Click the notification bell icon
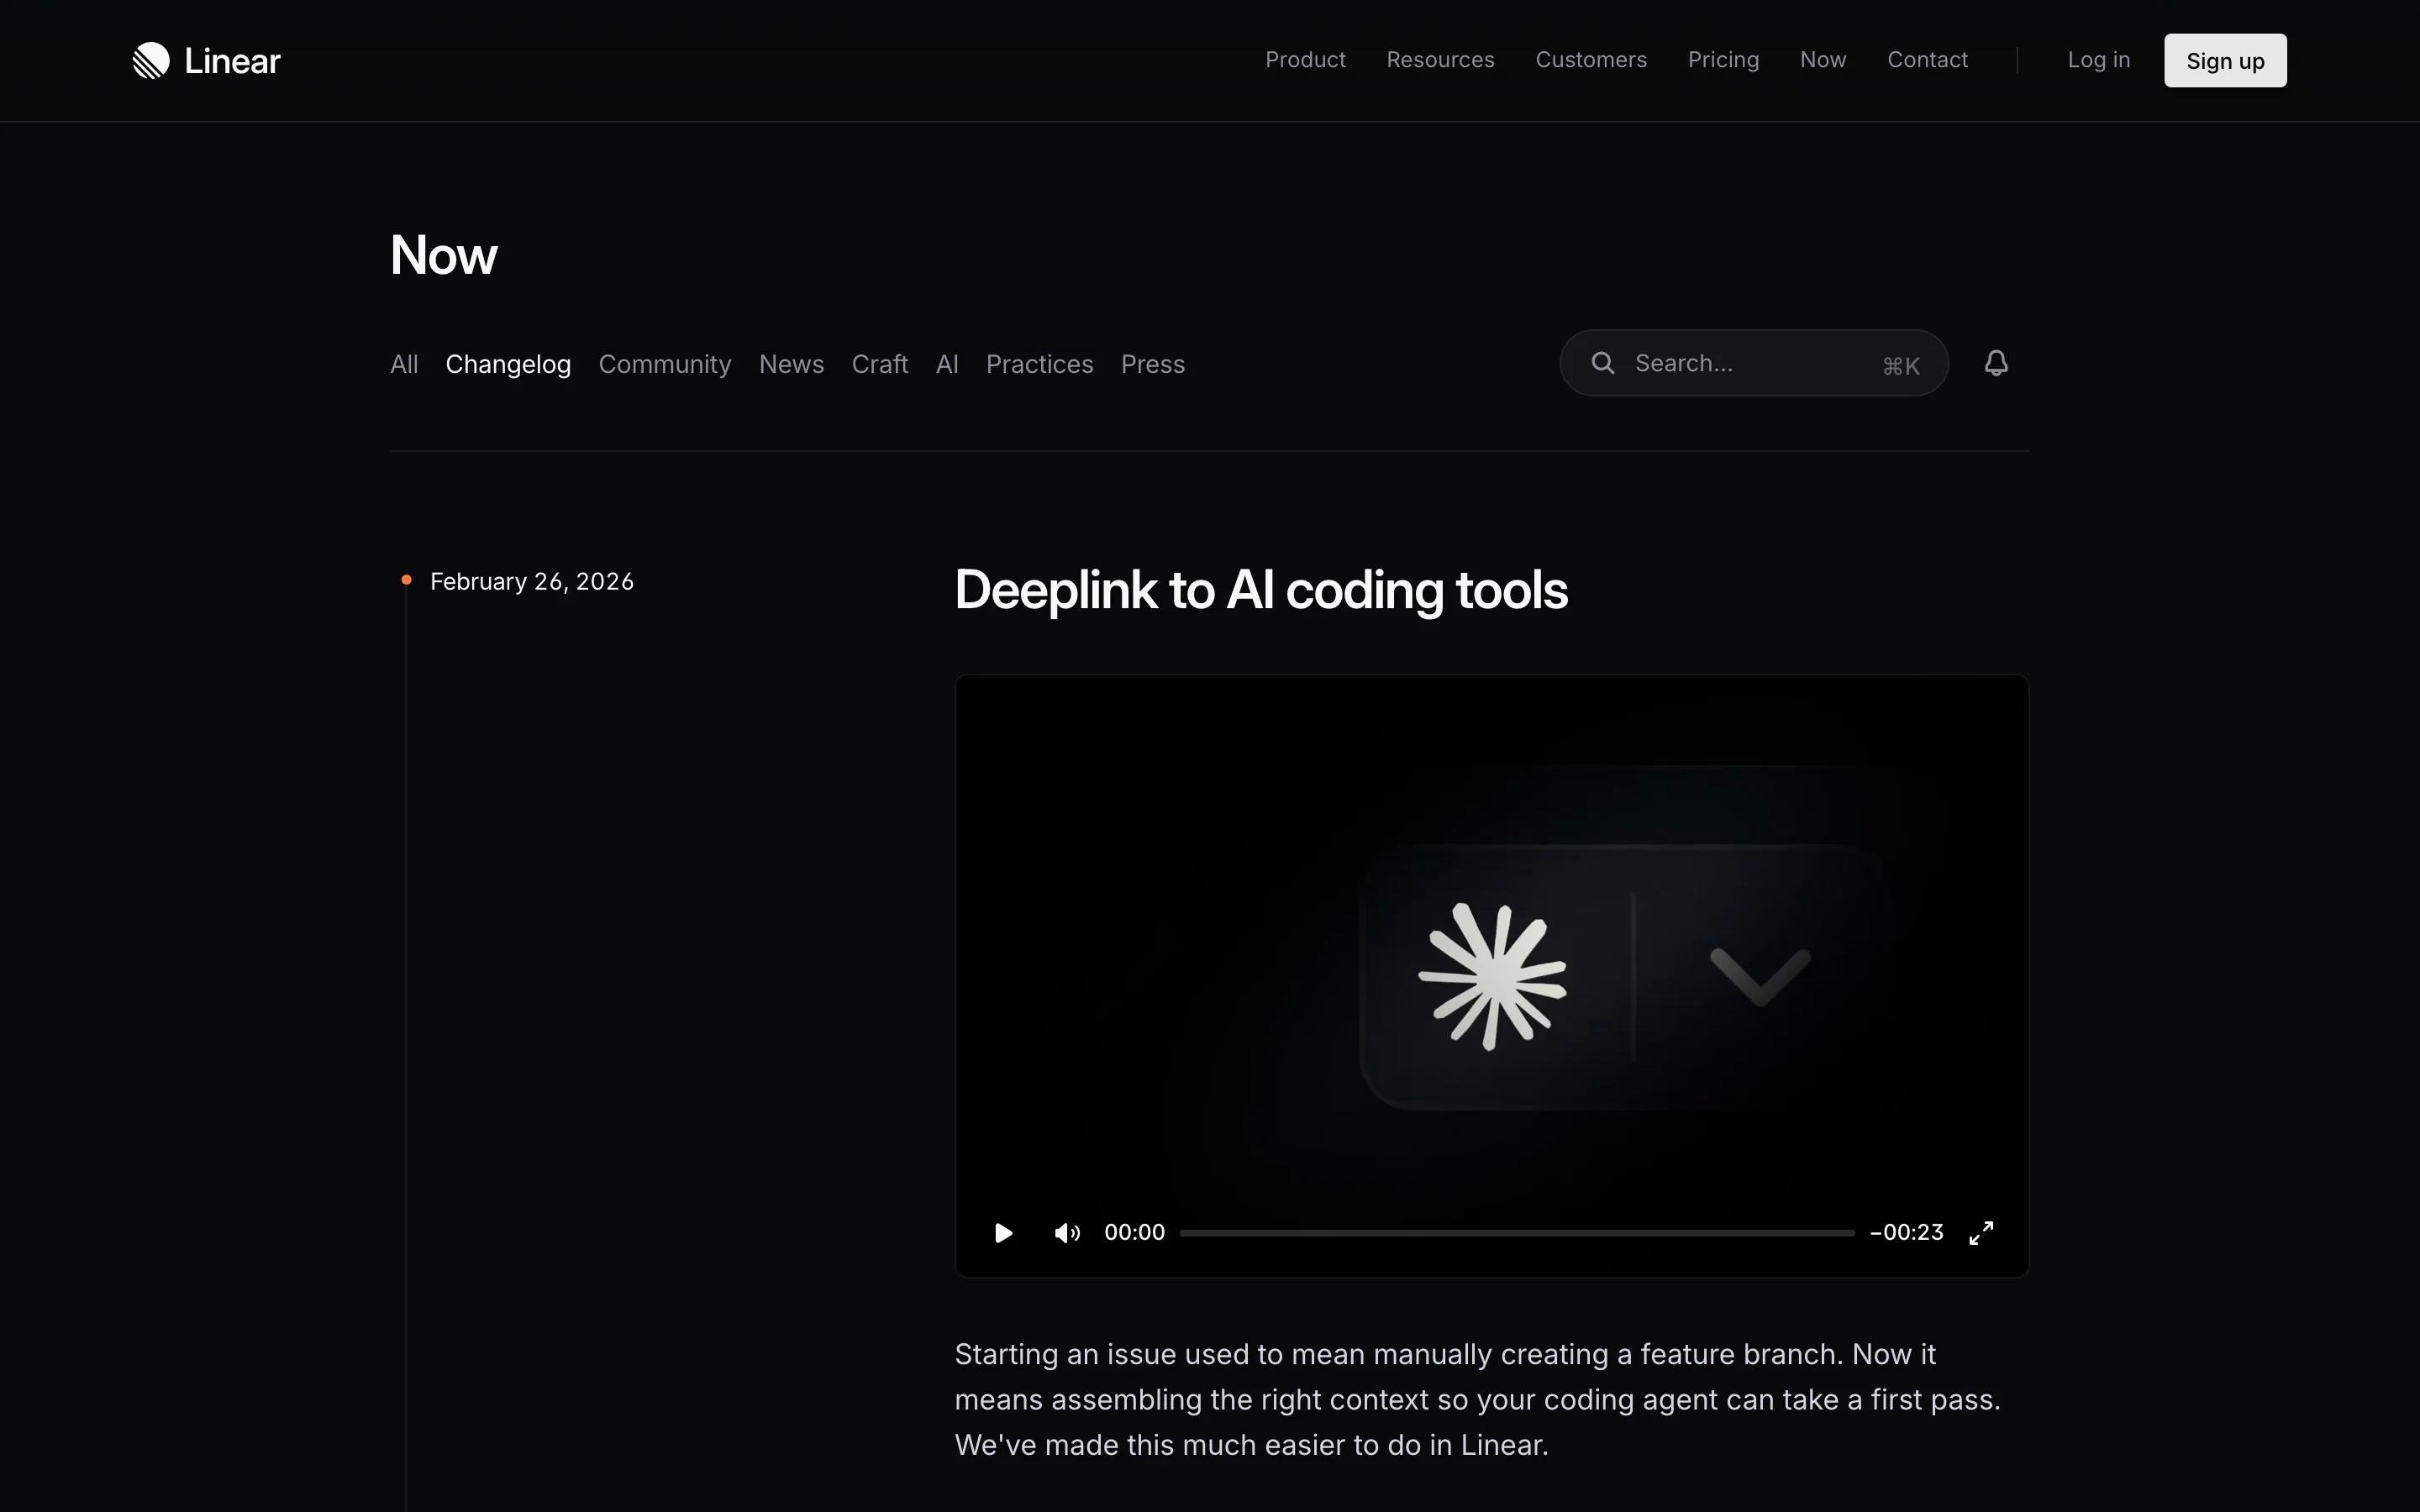Screen dimensions: 2420x1512 [1995, 363]
